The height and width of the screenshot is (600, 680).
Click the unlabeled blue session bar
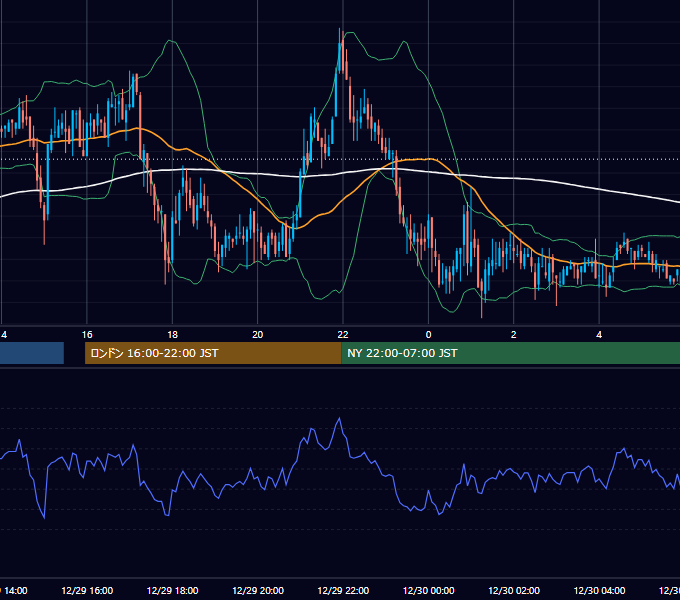point(32,353)
